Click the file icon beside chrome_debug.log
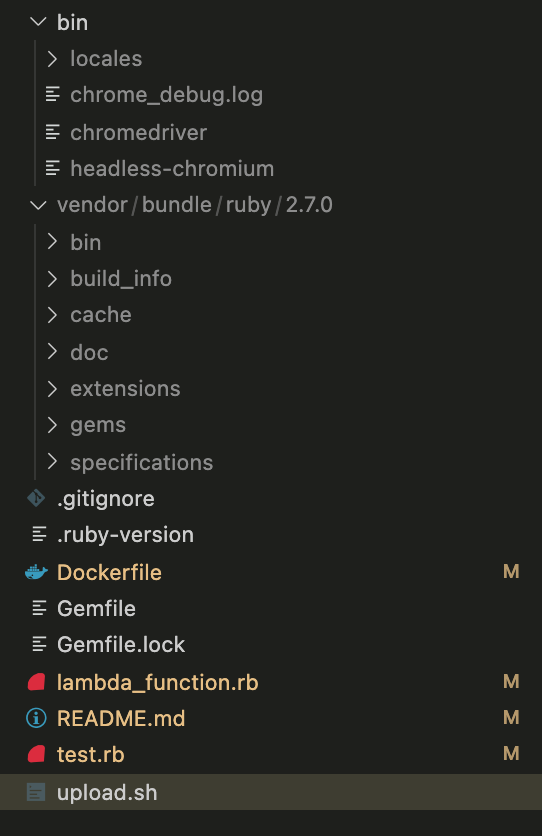Viewport: 542px width, 836px height. 52,94
